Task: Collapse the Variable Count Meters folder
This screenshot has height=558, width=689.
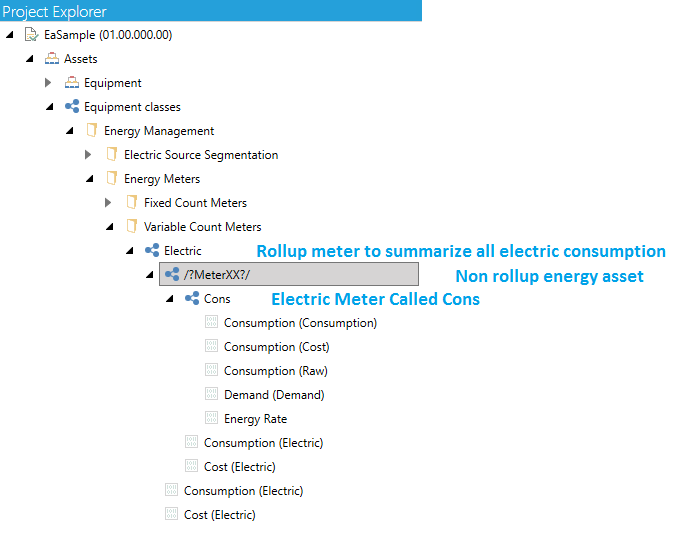Action: point(110,227)
